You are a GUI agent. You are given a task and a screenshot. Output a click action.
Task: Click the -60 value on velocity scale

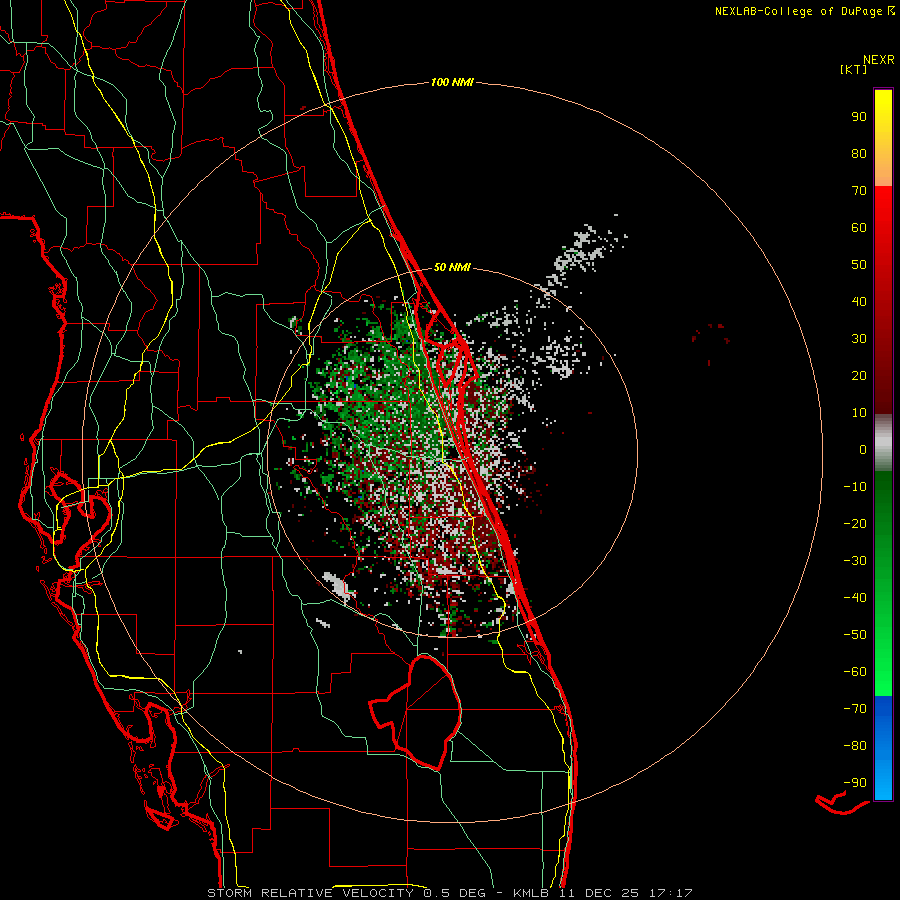(855, 672)
